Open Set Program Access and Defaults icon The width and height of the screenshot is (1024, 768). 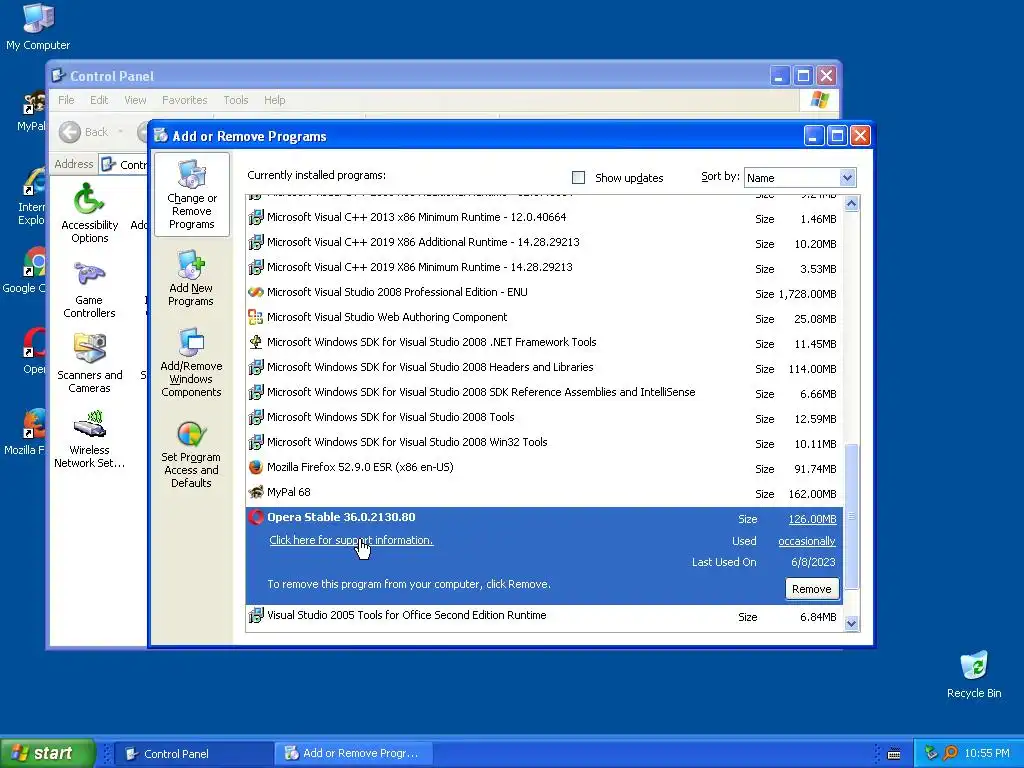(x=191, y=455)
